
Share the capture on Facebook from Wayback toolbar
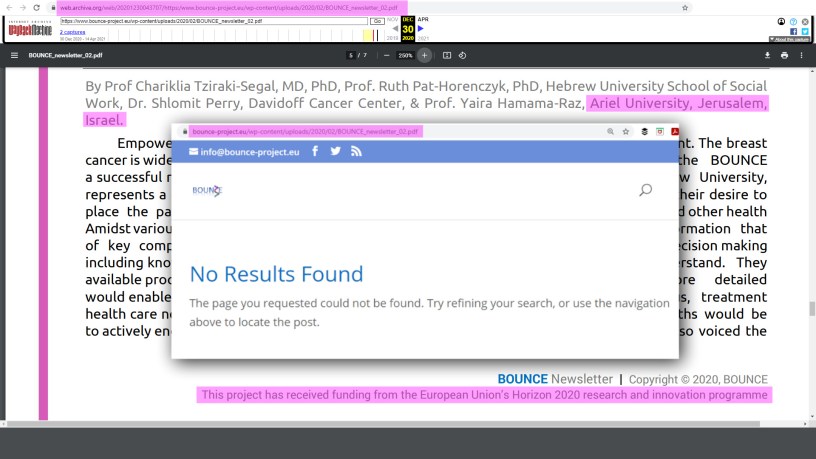(792, 31)
